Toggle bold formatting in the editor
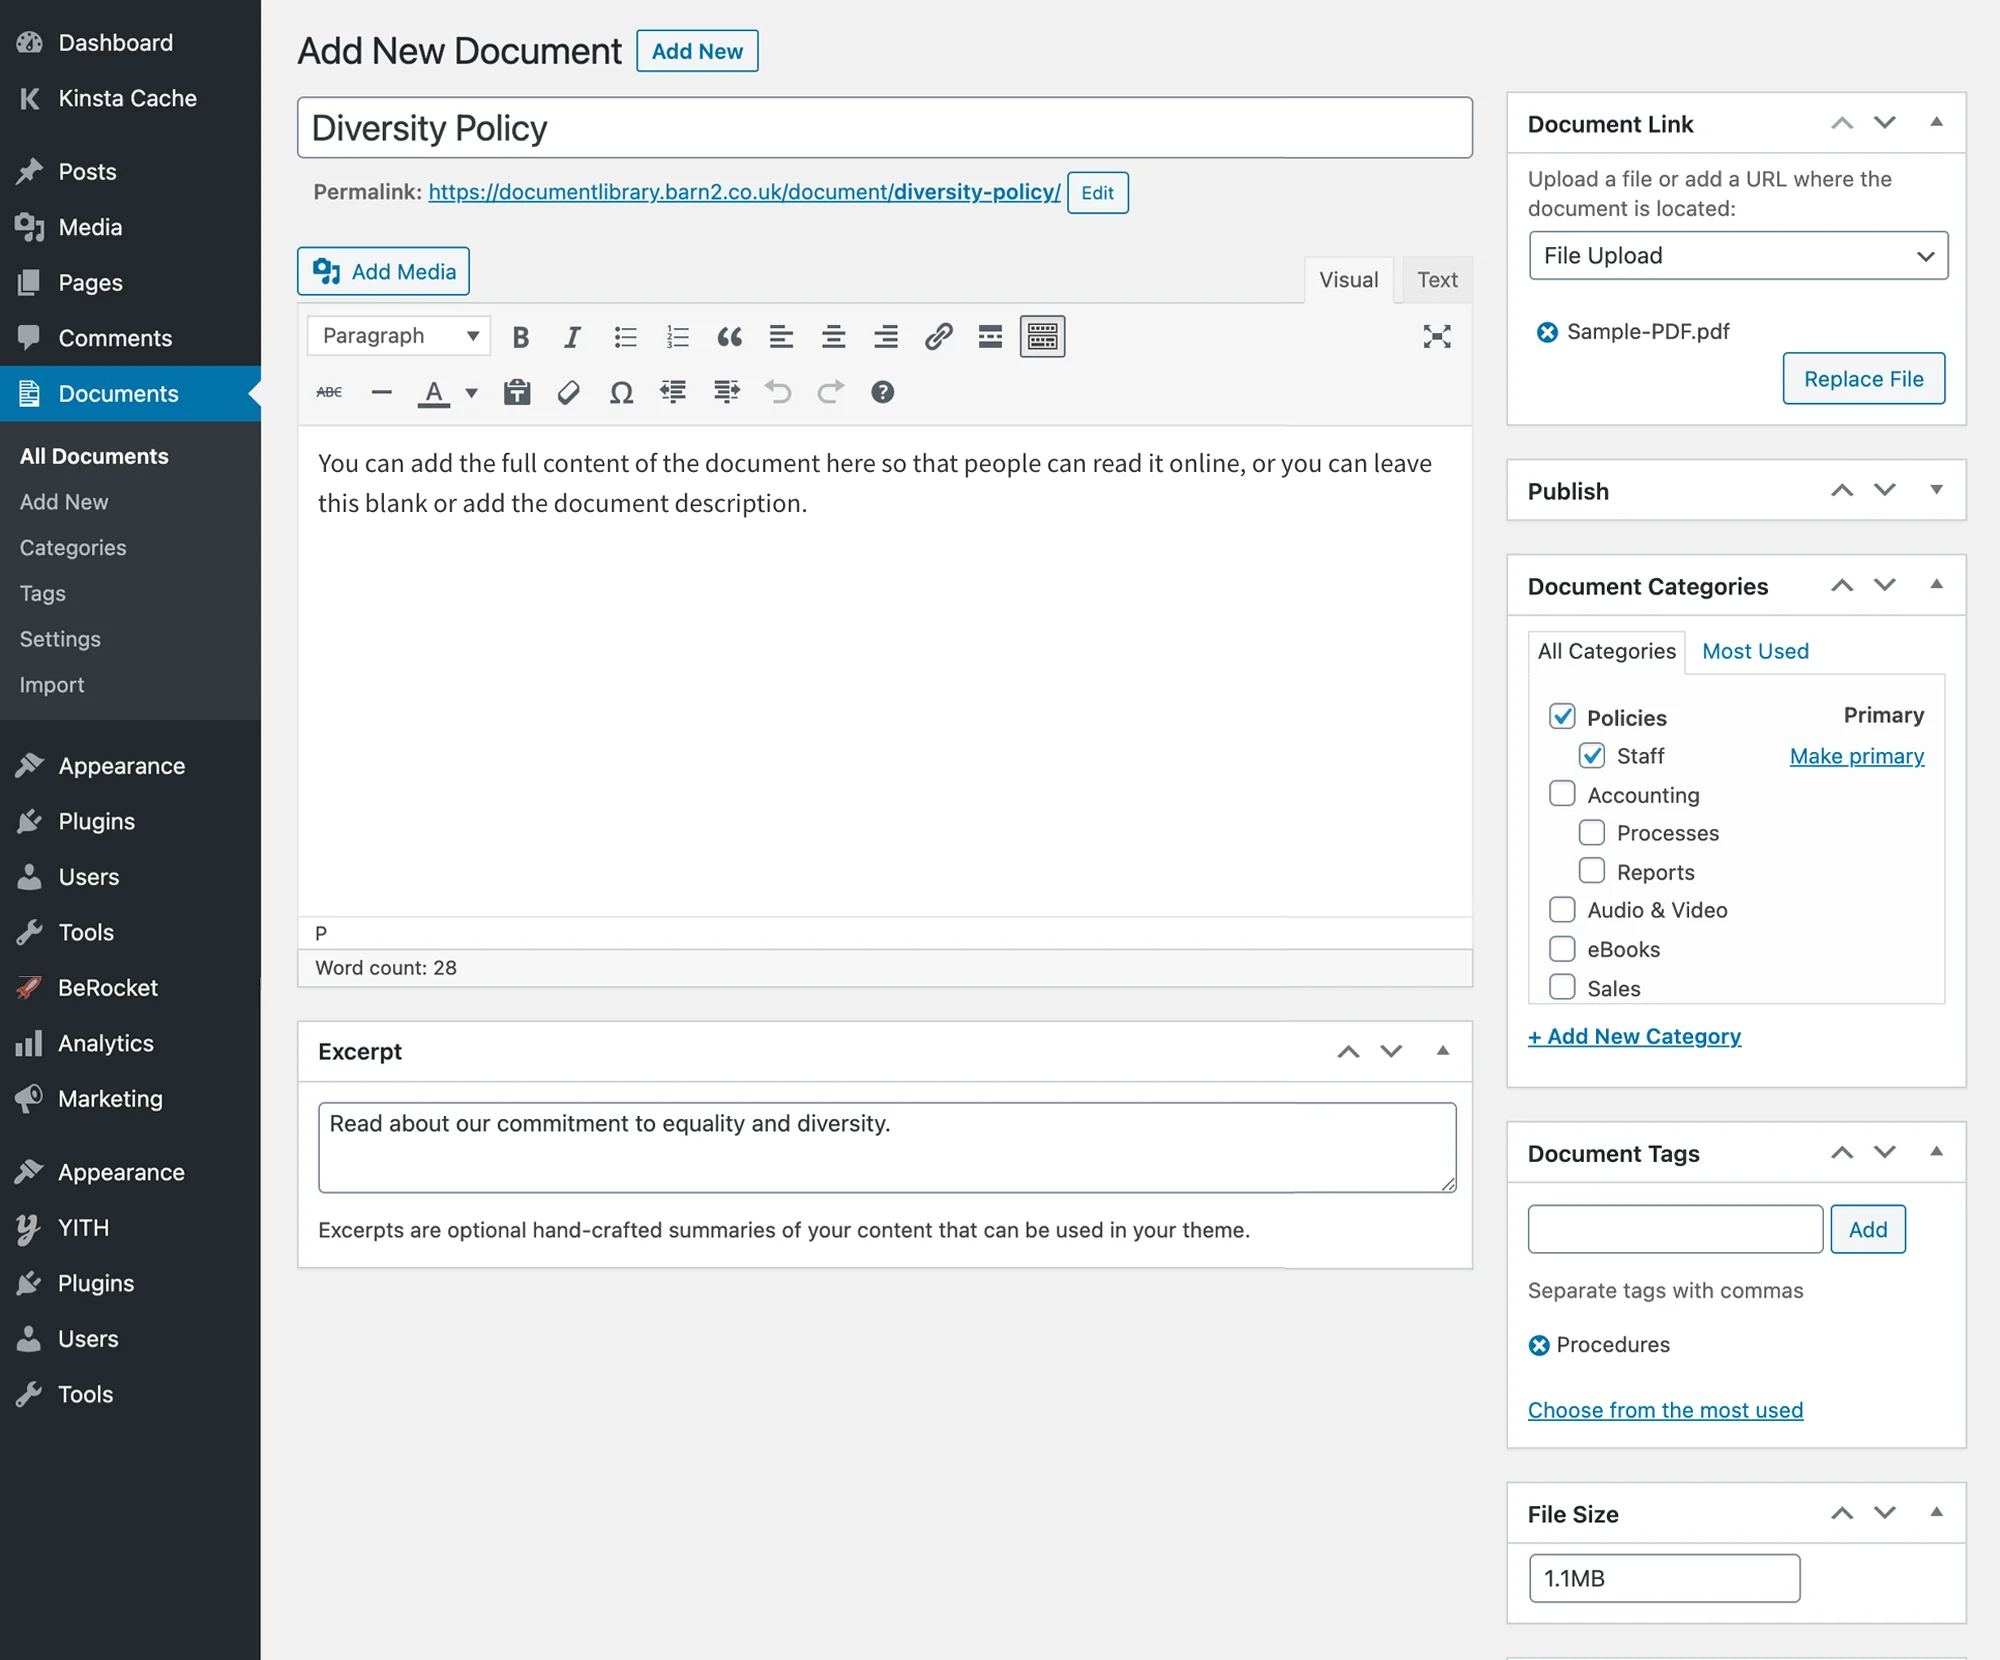This screenshot has height=1660, width=2000. (x=521, y=336)
